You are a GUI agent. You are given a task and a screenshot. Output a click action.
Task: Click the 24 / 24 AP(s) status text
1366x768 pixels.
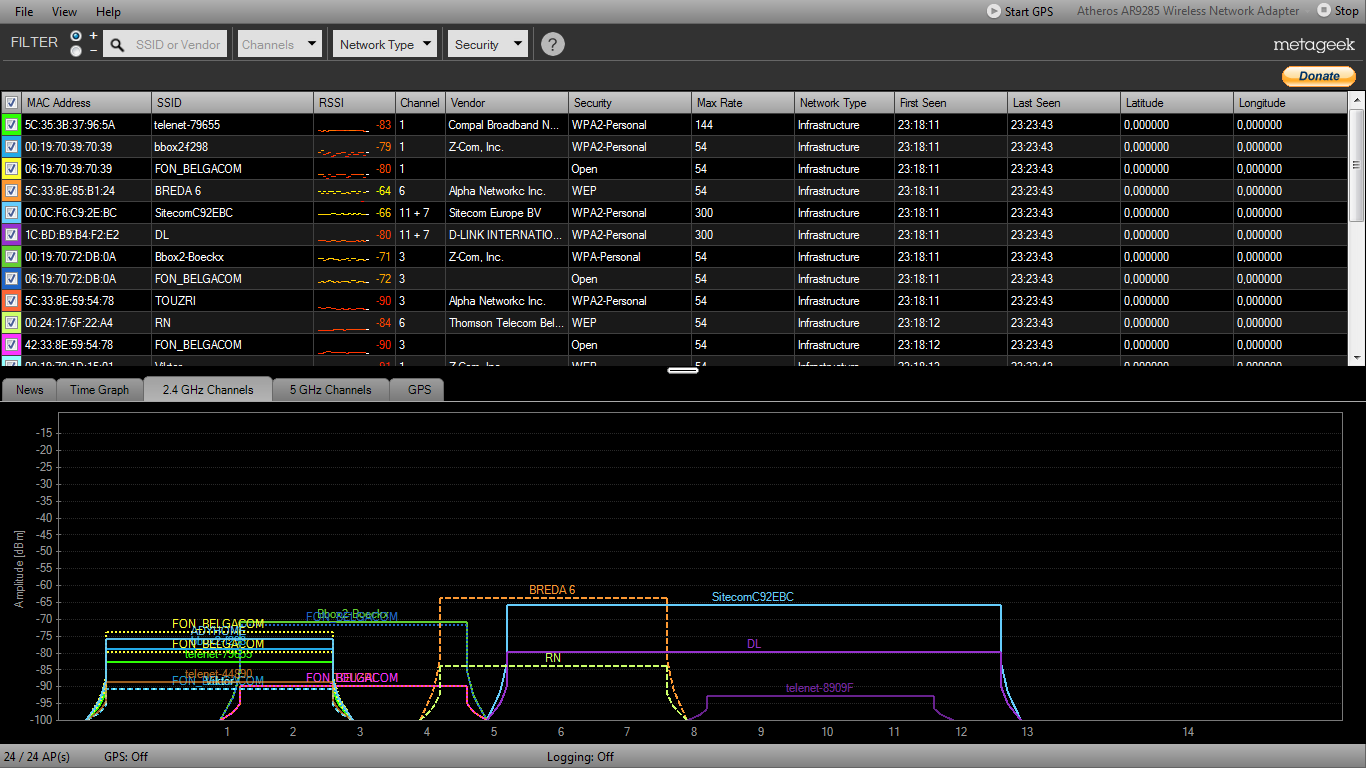click(37, 757)
